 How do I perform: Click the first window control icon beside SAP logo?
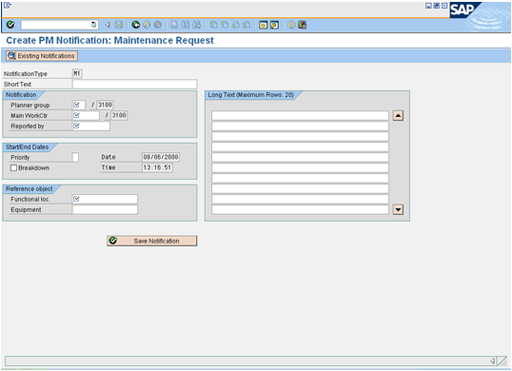click(429, 6)
